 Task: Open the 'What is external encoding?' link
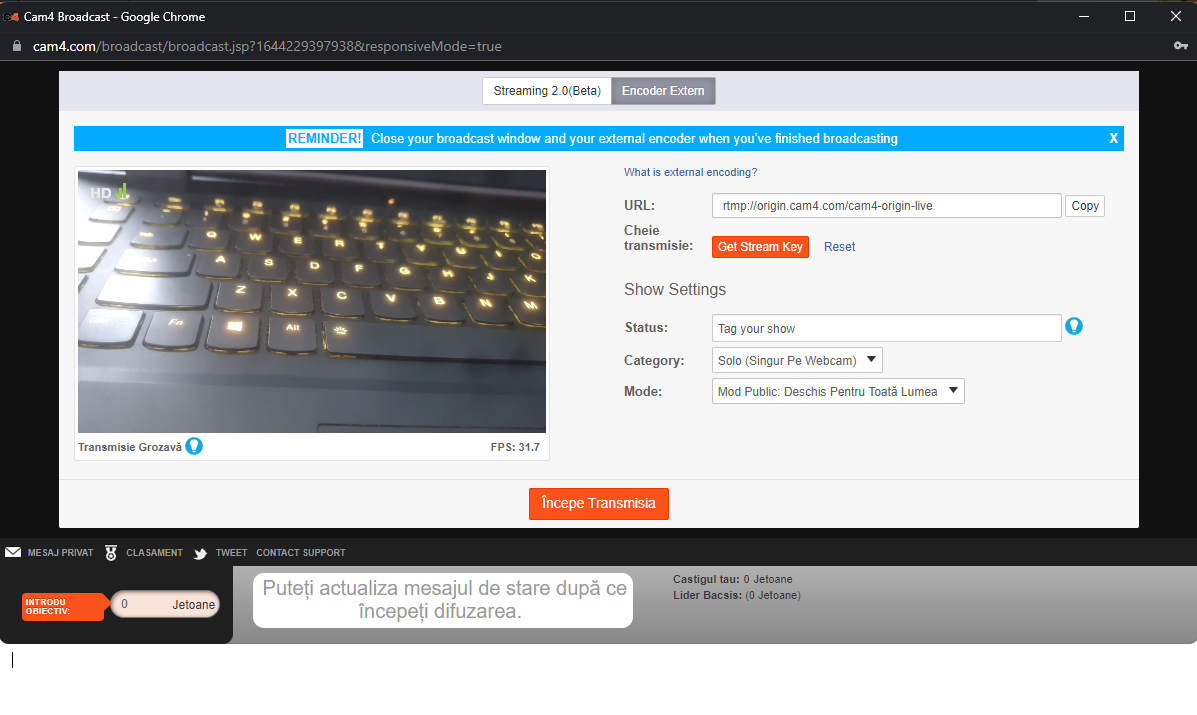690,172
